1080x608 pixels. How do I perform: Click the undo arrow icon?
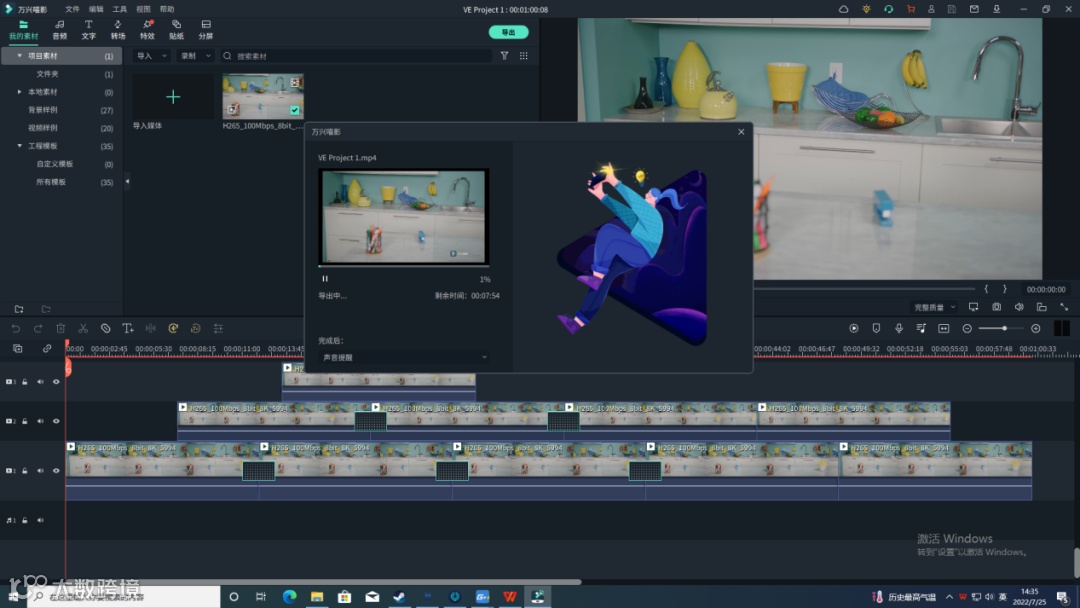tap(16, 328)
